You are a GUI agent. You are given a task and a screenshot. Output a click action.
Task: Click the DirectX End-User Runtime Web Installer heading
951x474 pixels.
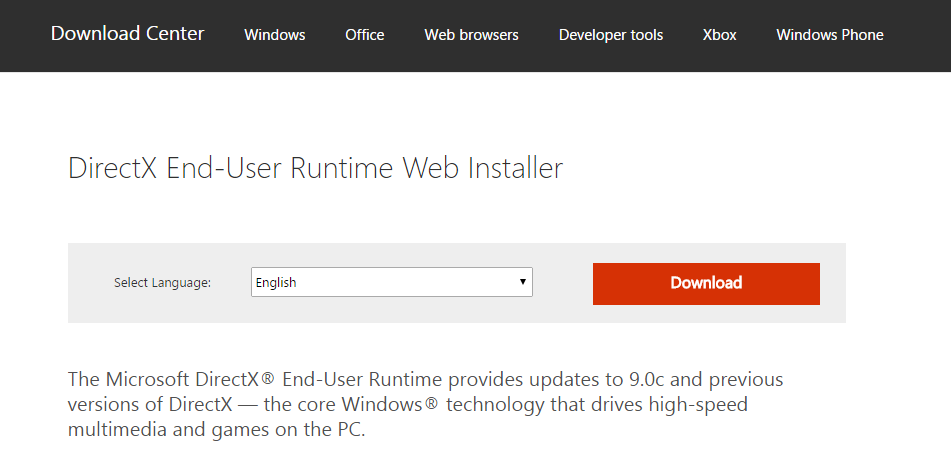315,168
